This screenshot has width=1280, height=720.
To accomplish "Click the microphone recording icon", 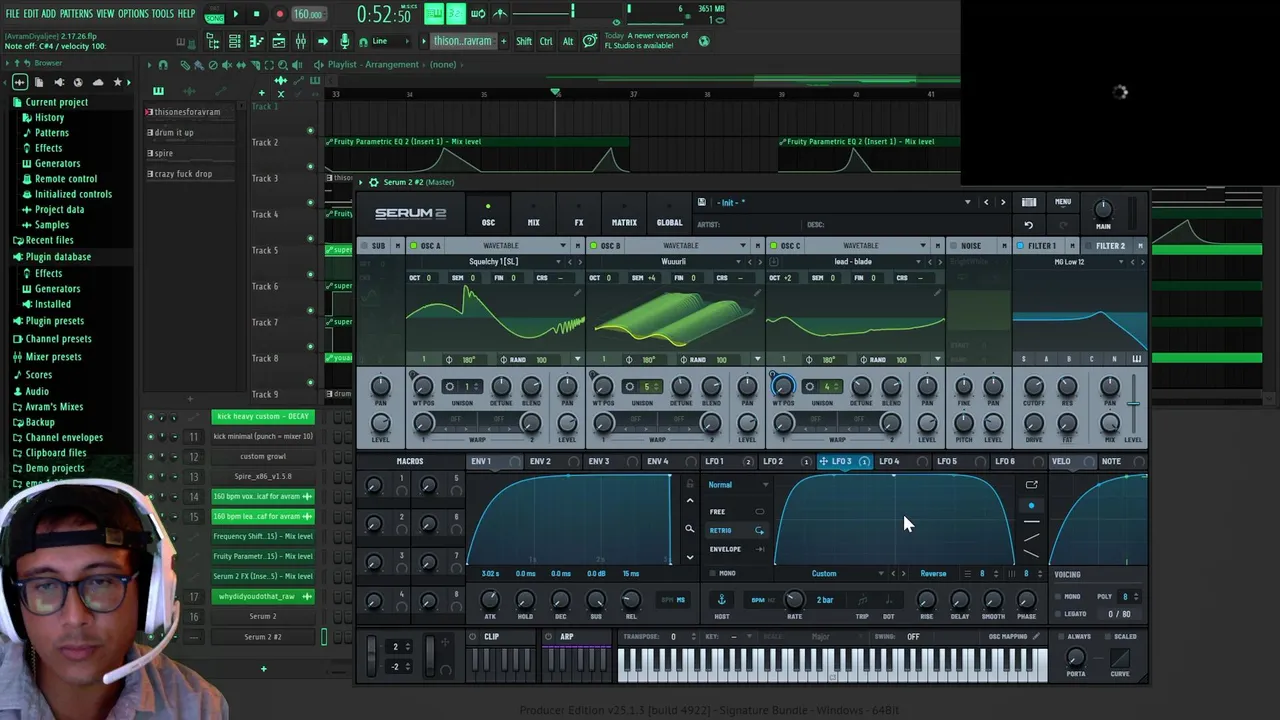I will 345,41.
